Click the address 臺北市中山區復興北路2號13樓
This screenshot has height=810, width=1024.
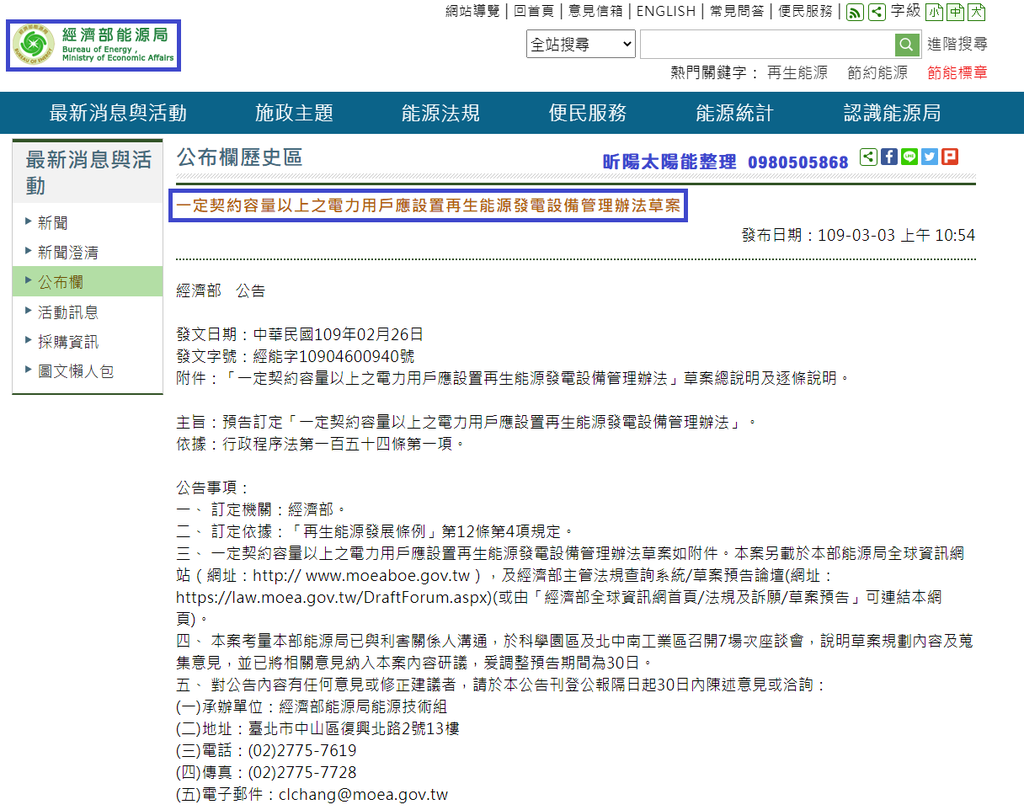click(353, 728)
